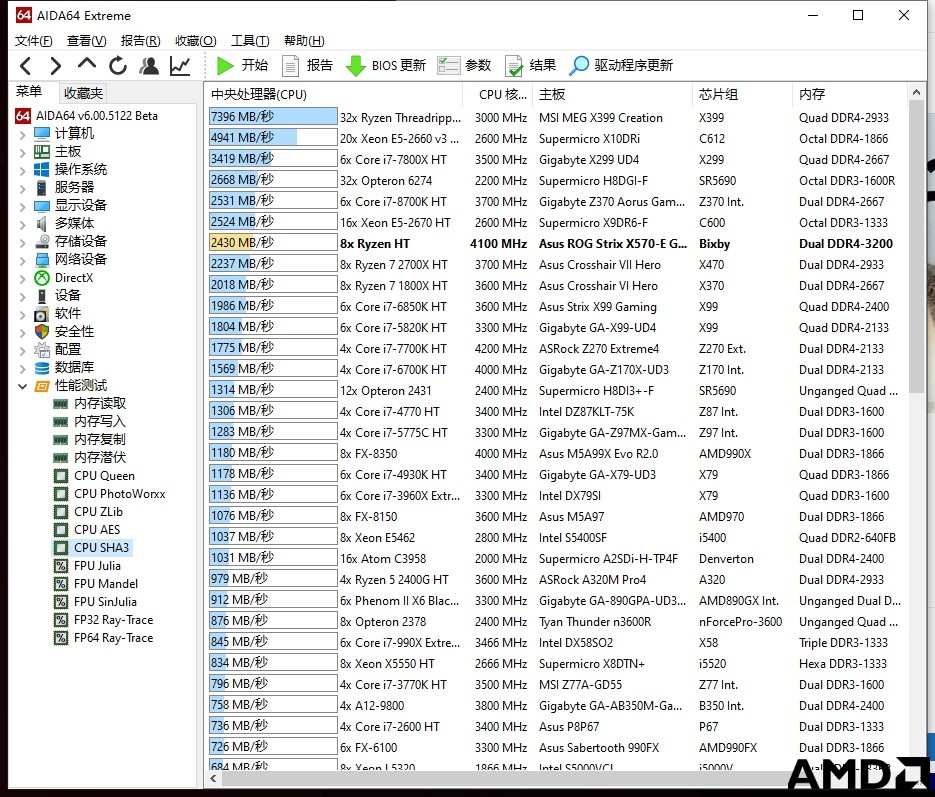
Task: Expand the 操作系统 tree node
Action: pos(23,171)
